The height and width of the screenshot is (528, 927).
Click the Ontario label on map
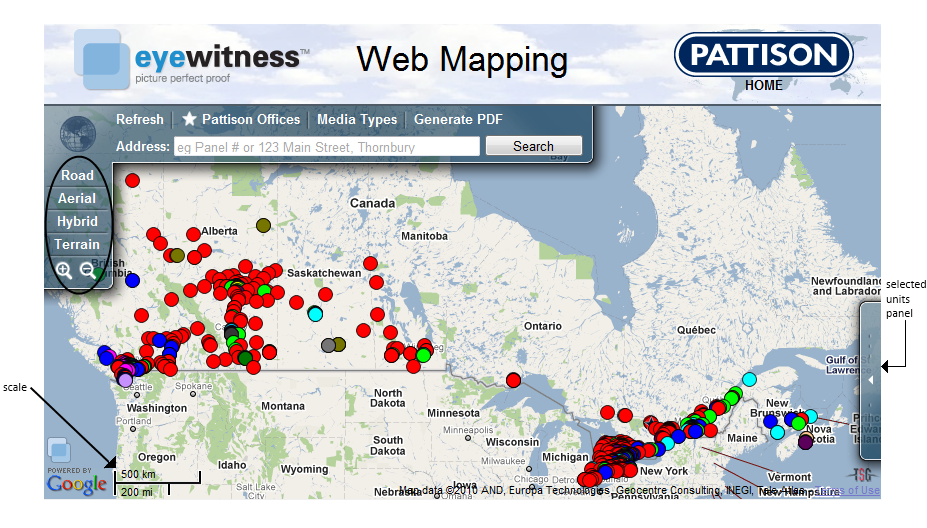pos(543,326)
